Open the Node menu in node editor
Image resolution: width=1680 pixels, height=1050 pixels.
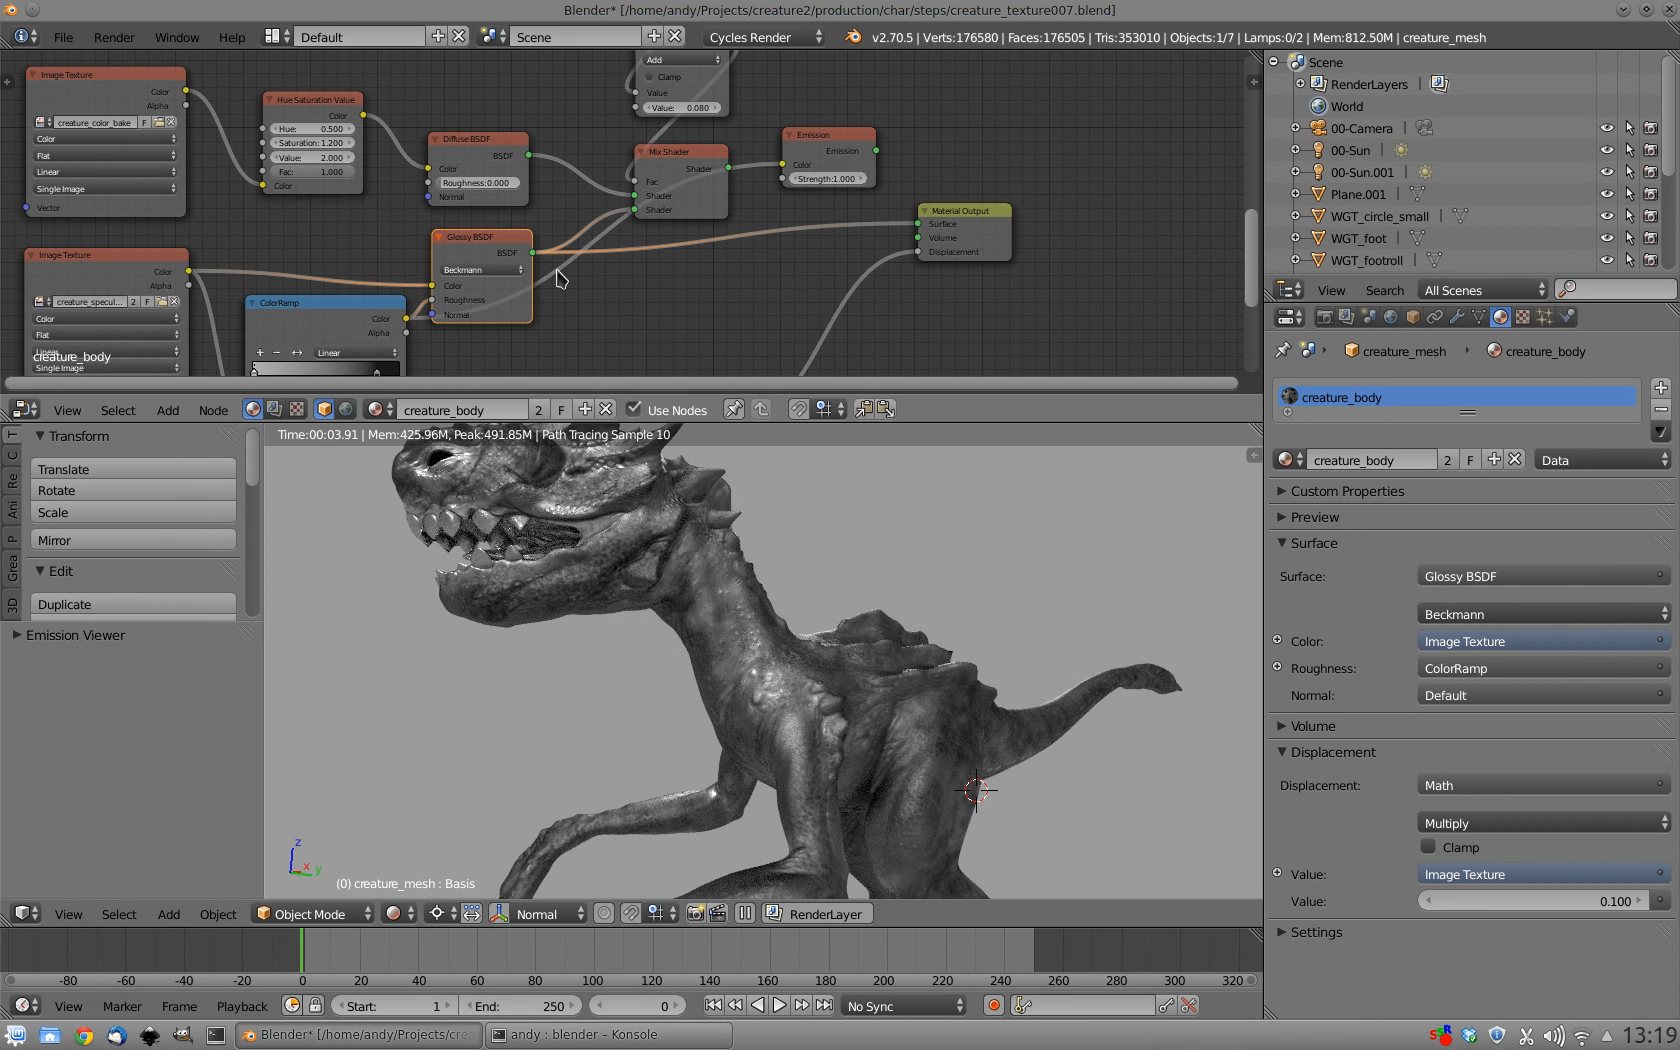213,410
